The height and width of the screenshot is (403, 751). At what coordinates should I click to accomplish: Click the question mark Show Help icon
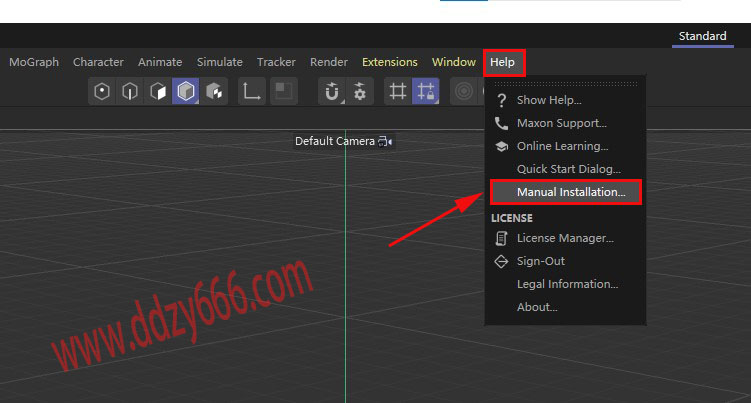click(501, 100)
